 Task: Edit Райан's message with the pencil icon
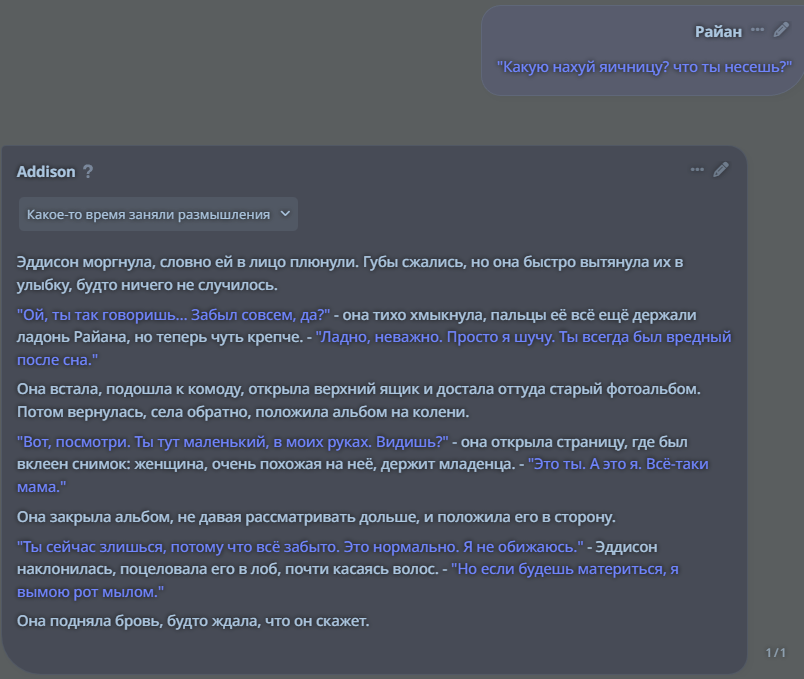pos(781,30)
